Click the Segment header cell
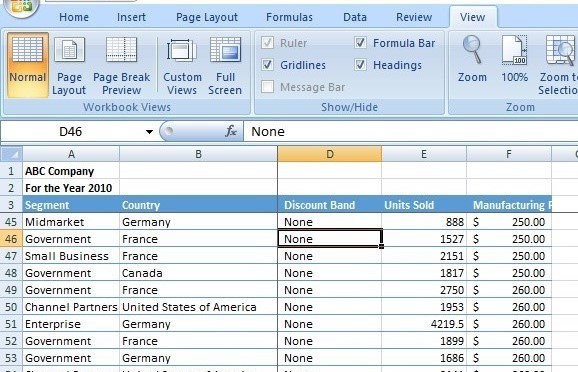The image size is (578, 372). (x=71, y=205)
